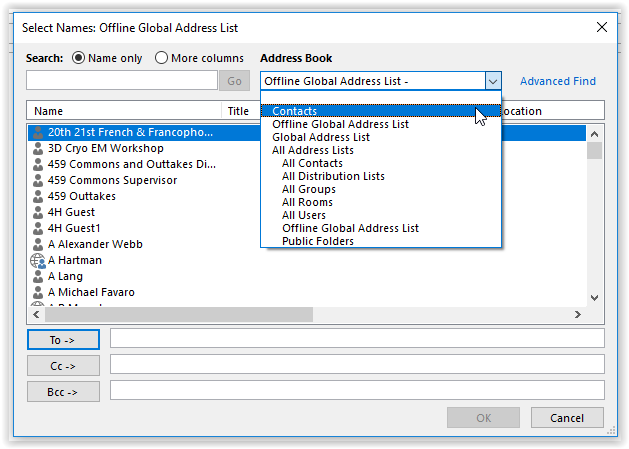This screenshot has height=449, width=629.
Task: Choose indented Offline Global Address List entry
Action: click(x=381, y=228)
